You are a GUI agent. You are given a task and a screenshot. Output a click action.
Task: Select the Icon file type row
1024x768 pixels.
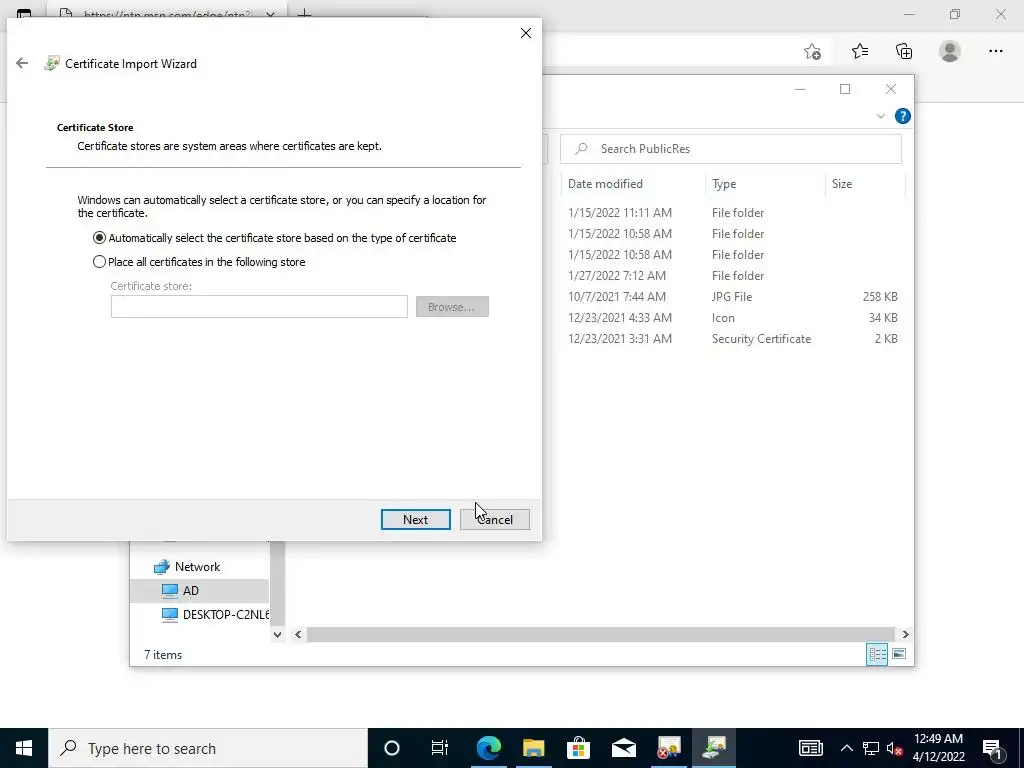click(x=733, y=318)
